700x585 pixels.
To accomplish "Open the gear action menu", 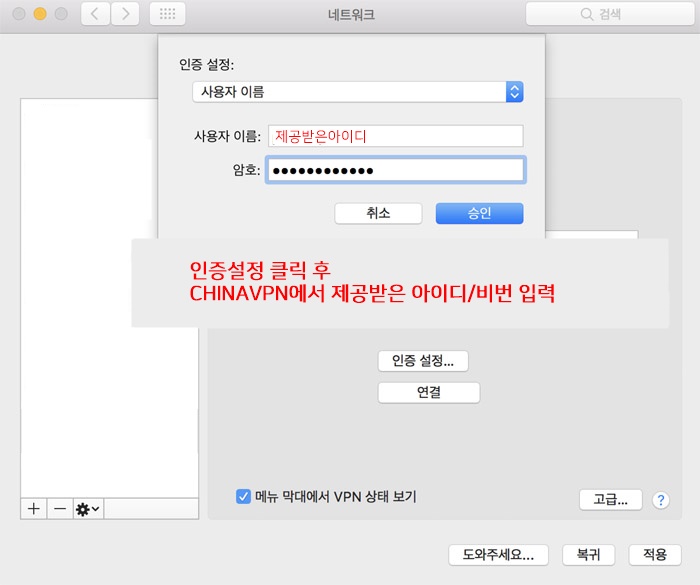I will coord(87,508).
